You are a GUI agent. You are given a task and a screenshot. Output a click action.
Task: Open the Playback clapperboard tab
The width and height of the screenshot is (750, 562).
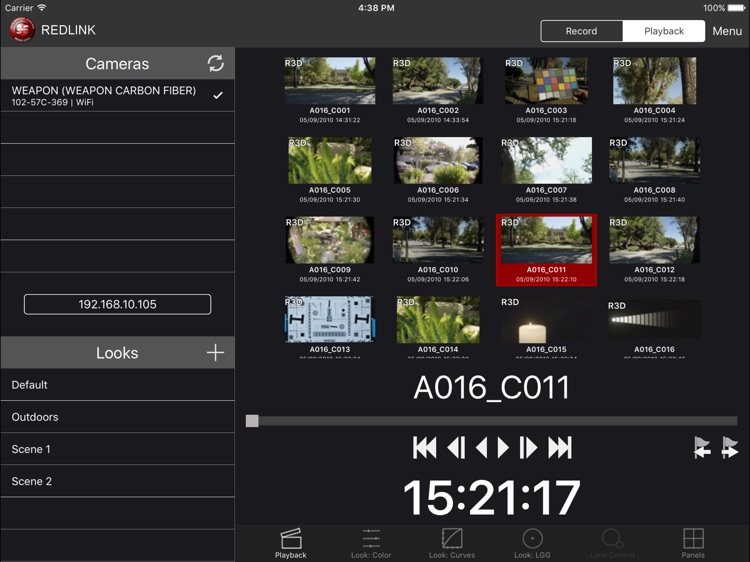291,543
